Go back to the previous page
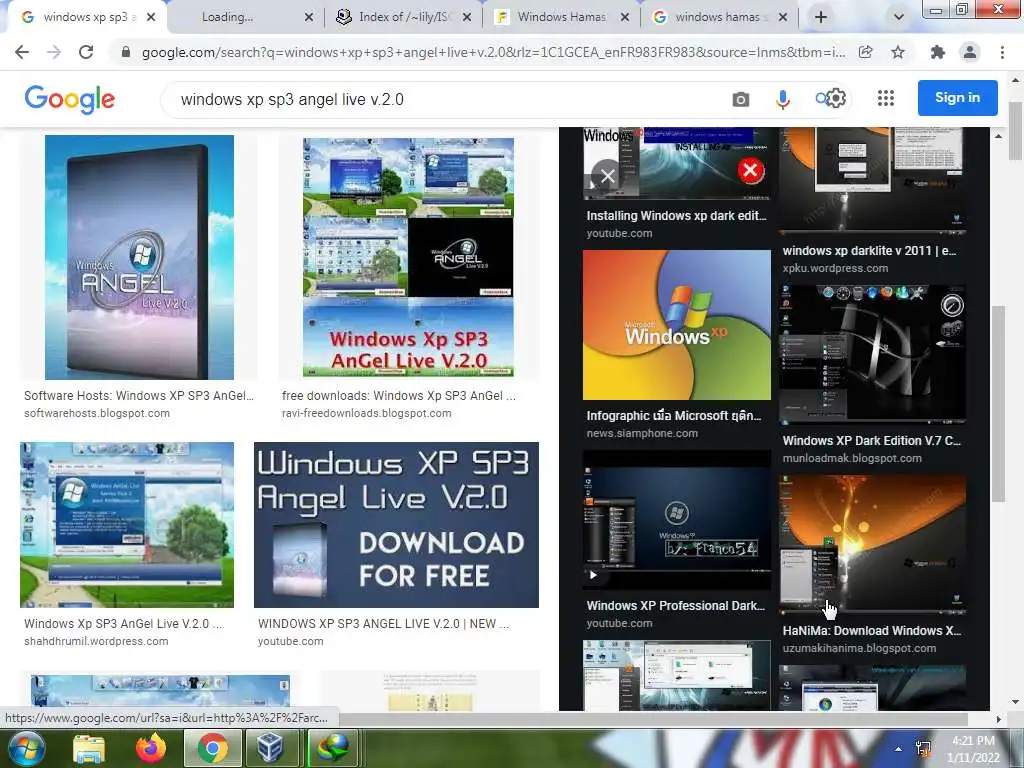1024x768 pixels. [22, 52]
